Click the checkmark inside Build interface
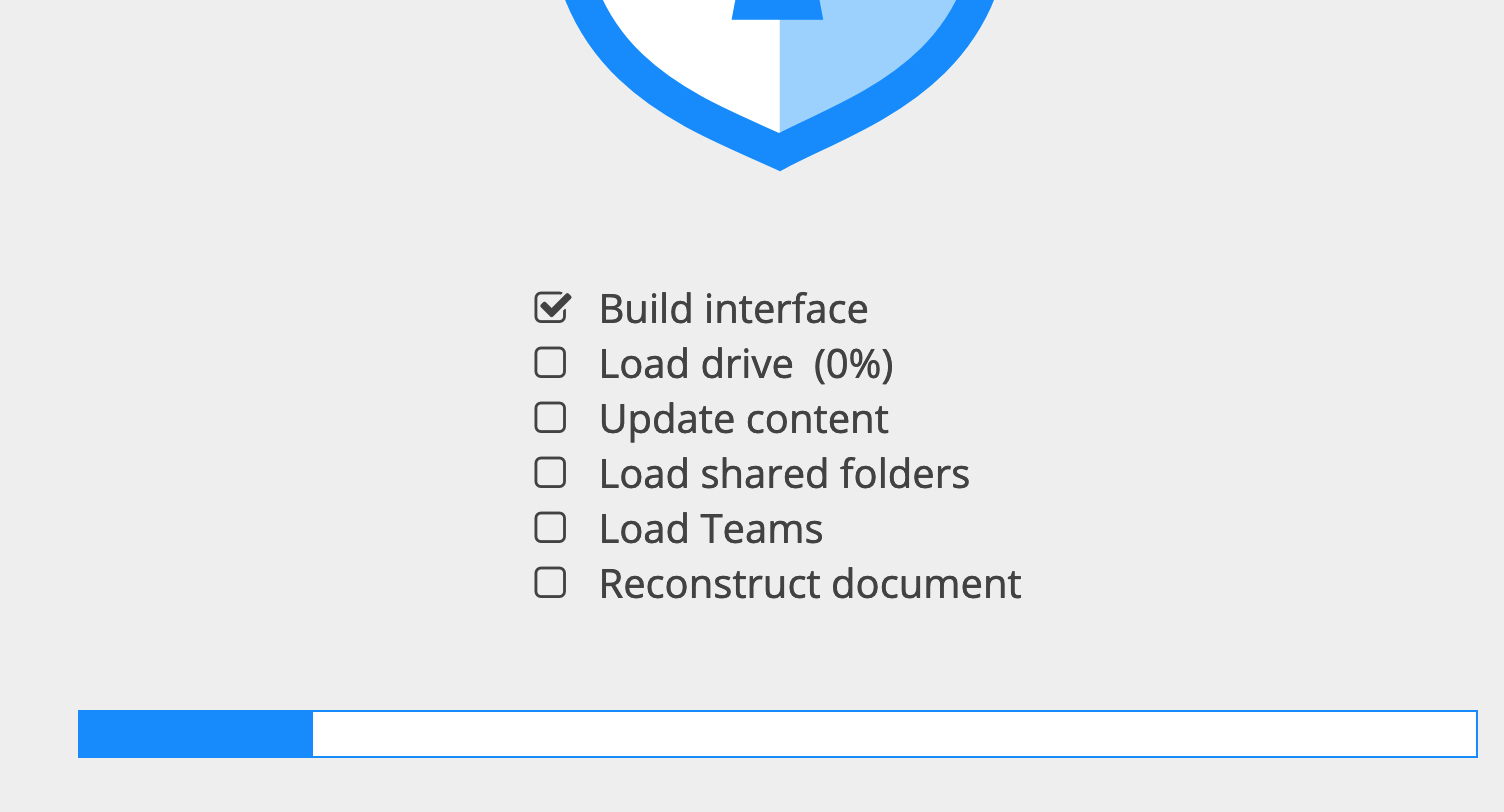This screenshot has width=1504, height=812. click(551, 307)
